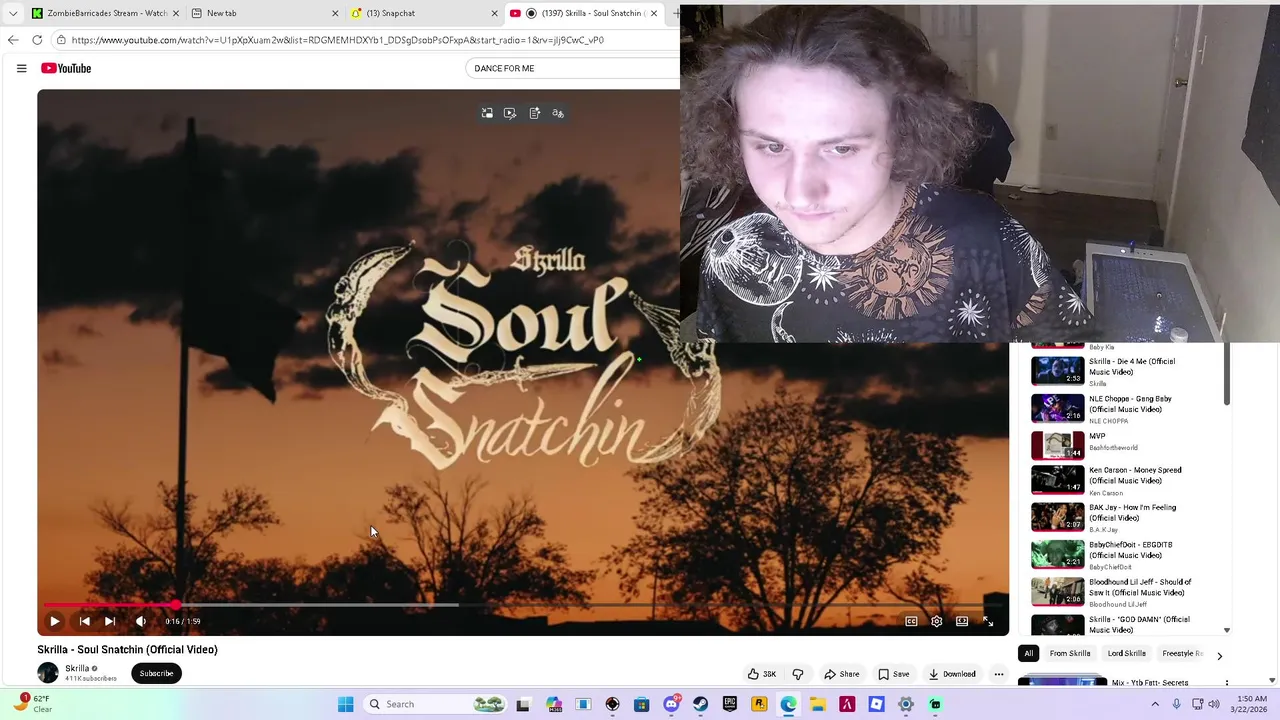Skip to the previous video in the player
Viewport: 1280px width, 720px height.
click(x=85, y=621)
